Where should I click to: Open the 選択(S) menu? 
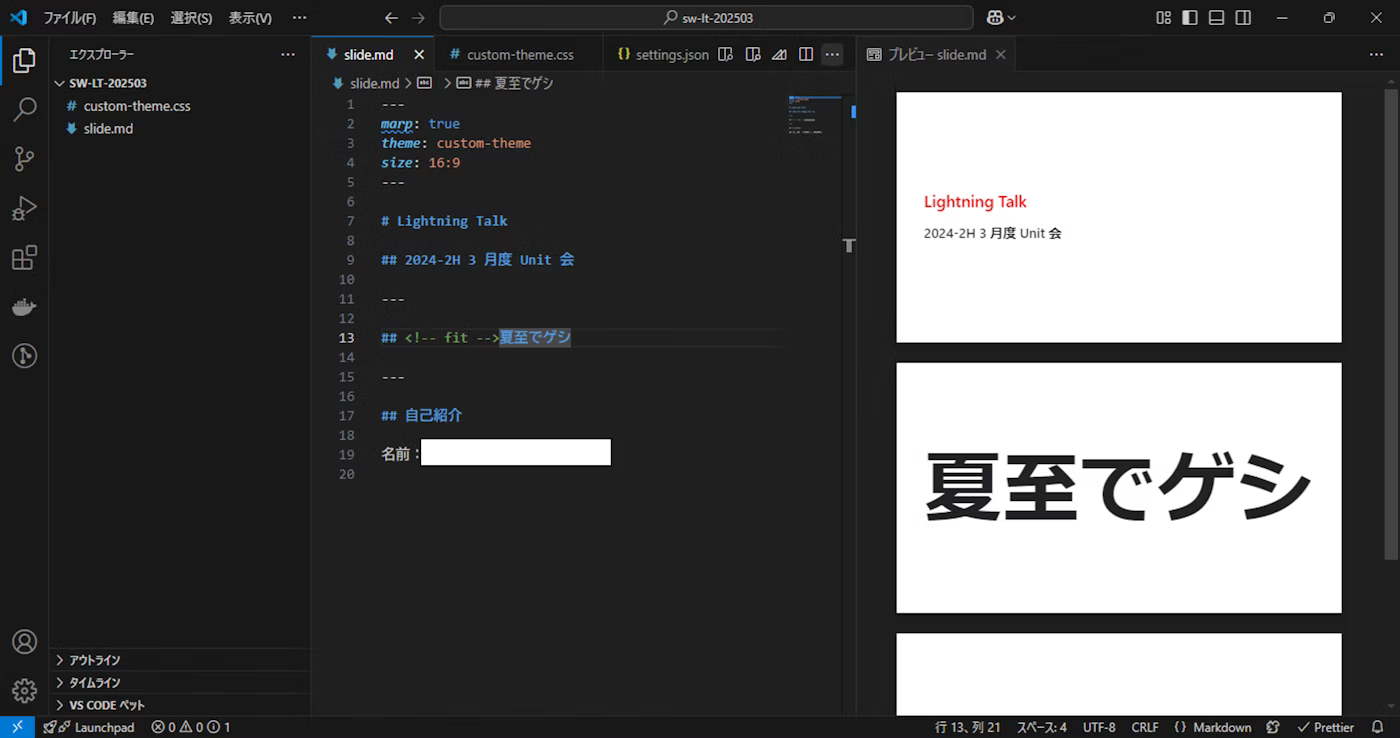191,18
